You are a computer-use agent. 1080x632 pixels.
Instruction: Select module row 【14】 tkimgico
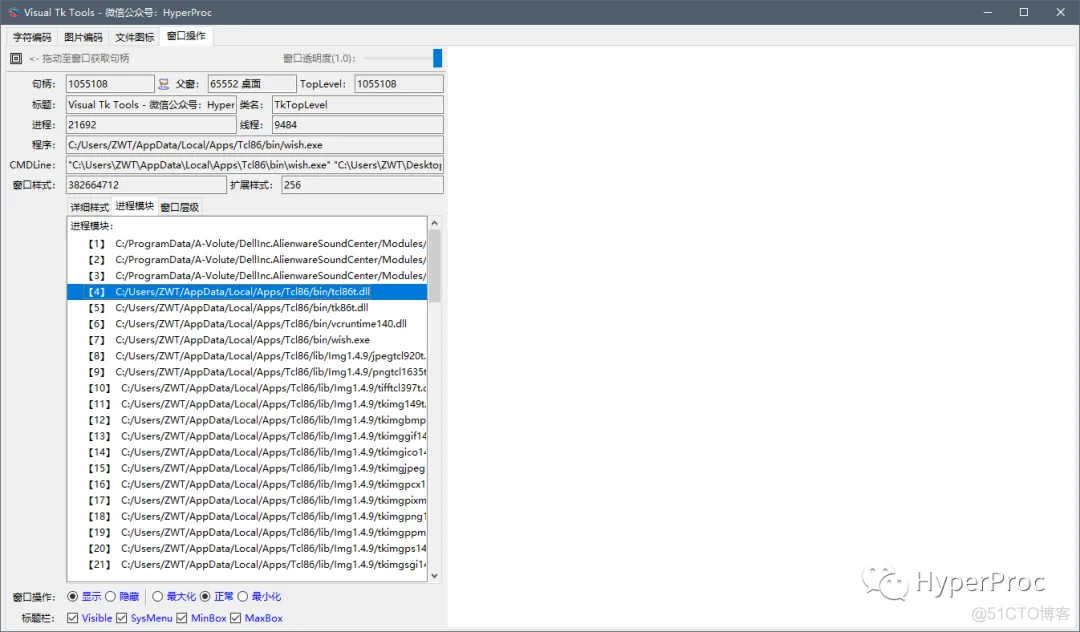(247, 452)
